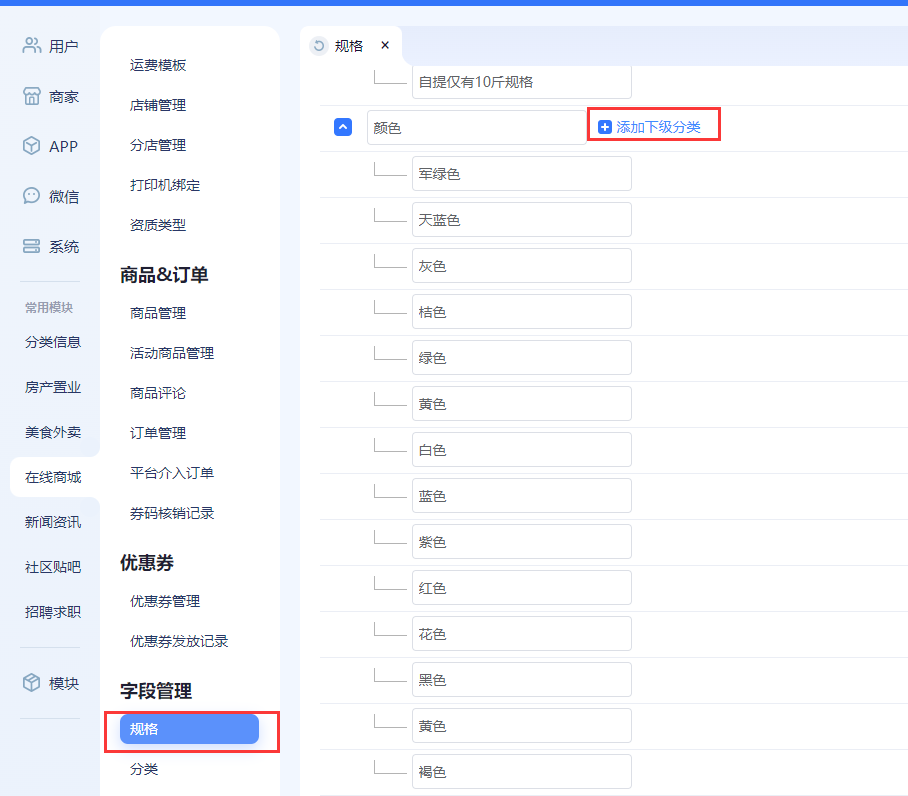Open the 微信 chat bubble icon
The image size is (908, 796).
(31, 196)
